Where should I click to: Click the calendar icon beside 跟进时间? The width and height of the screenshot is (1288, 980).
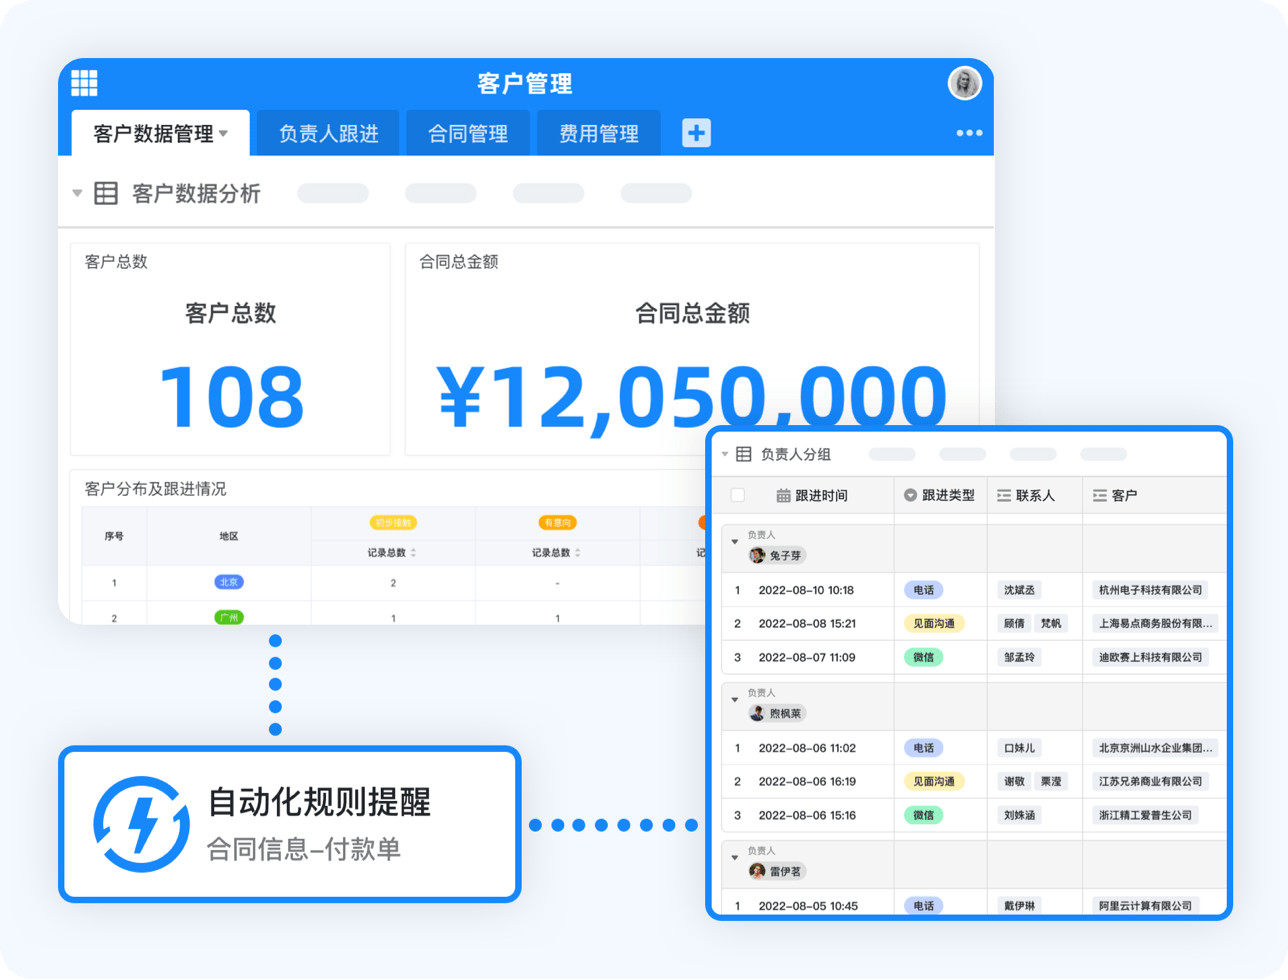click(783, 495)
